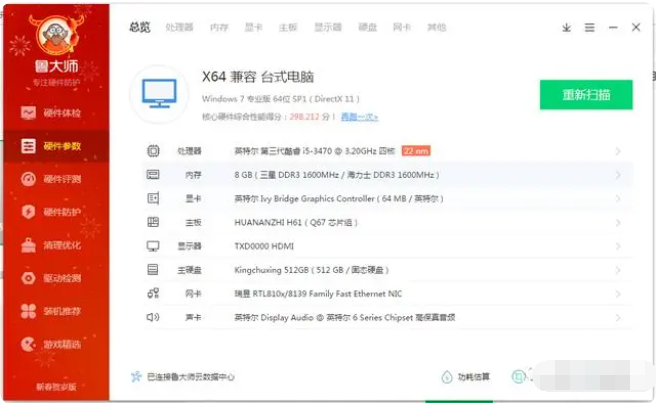Click the HUANANZHI H61 motherboard text
Screen dimensions: 656x403
coord(296,222)
